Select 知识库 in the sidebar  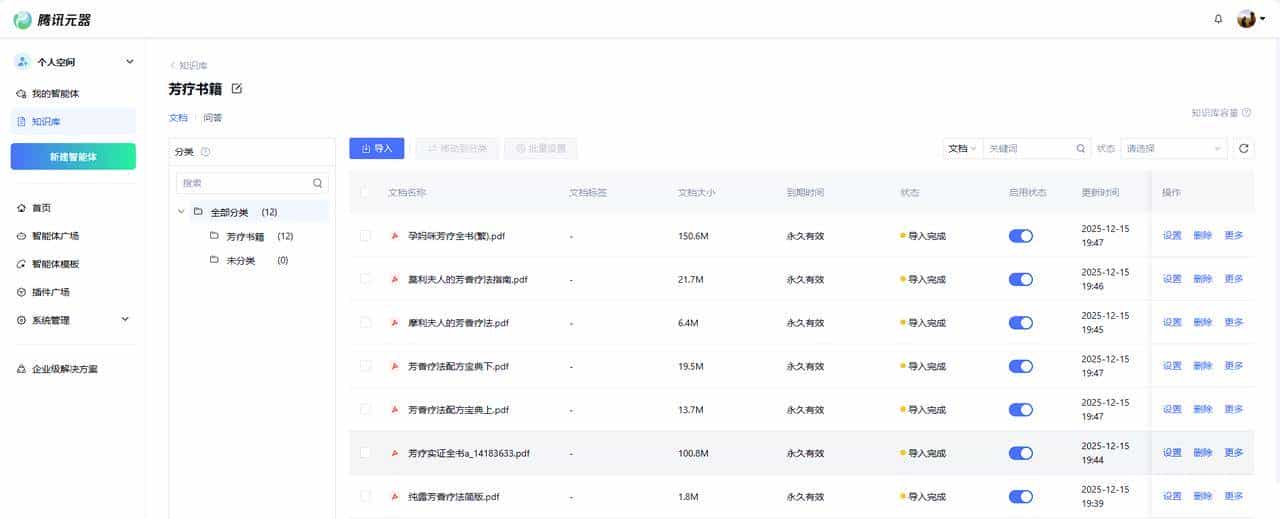(x=74, y=121)
